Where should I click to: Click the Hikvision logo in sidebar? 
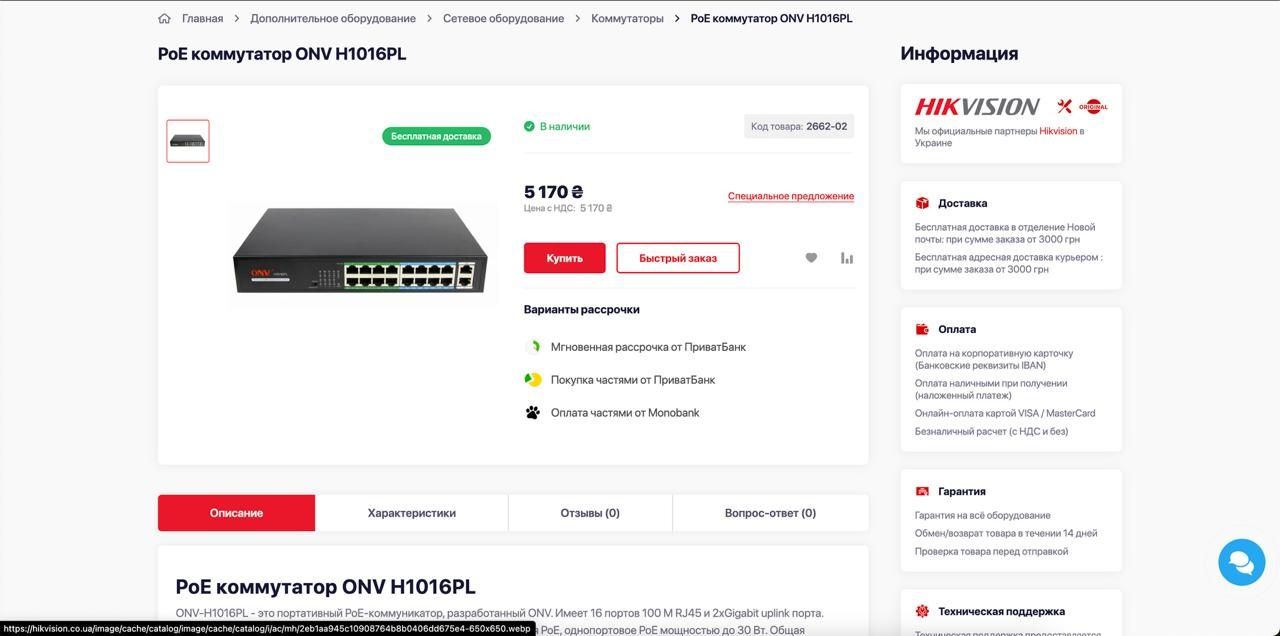pos(977,106)
